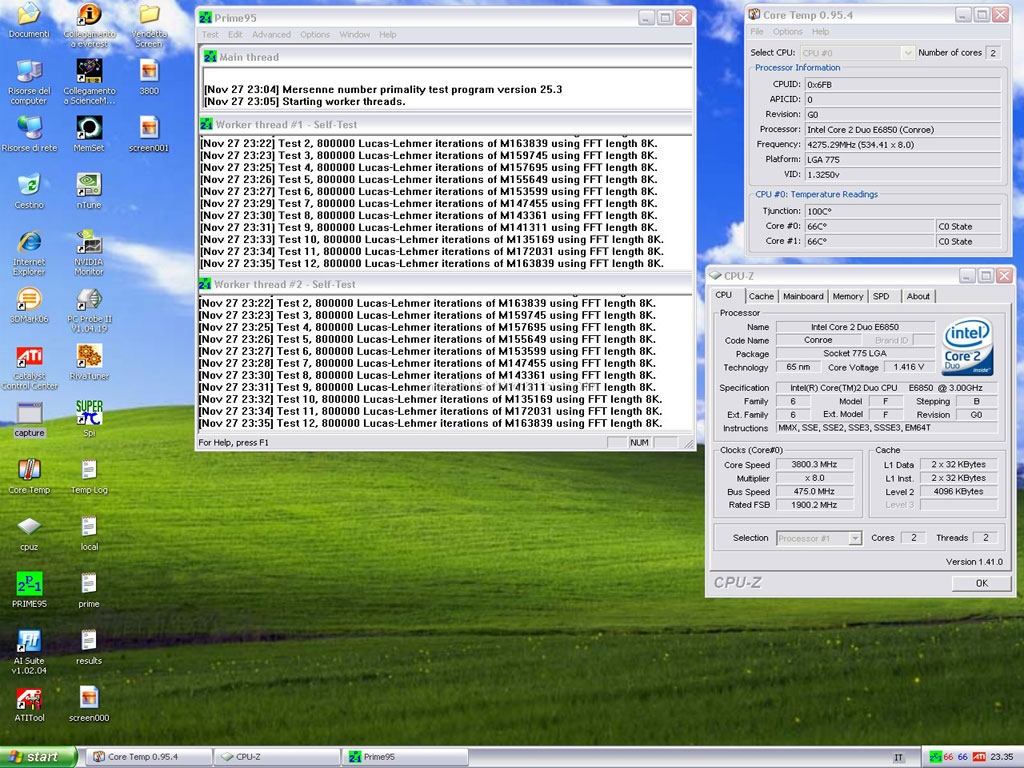The image size is (1024, 768).
Task: Open Core Temp Help menu
Action: pos(820,31)
